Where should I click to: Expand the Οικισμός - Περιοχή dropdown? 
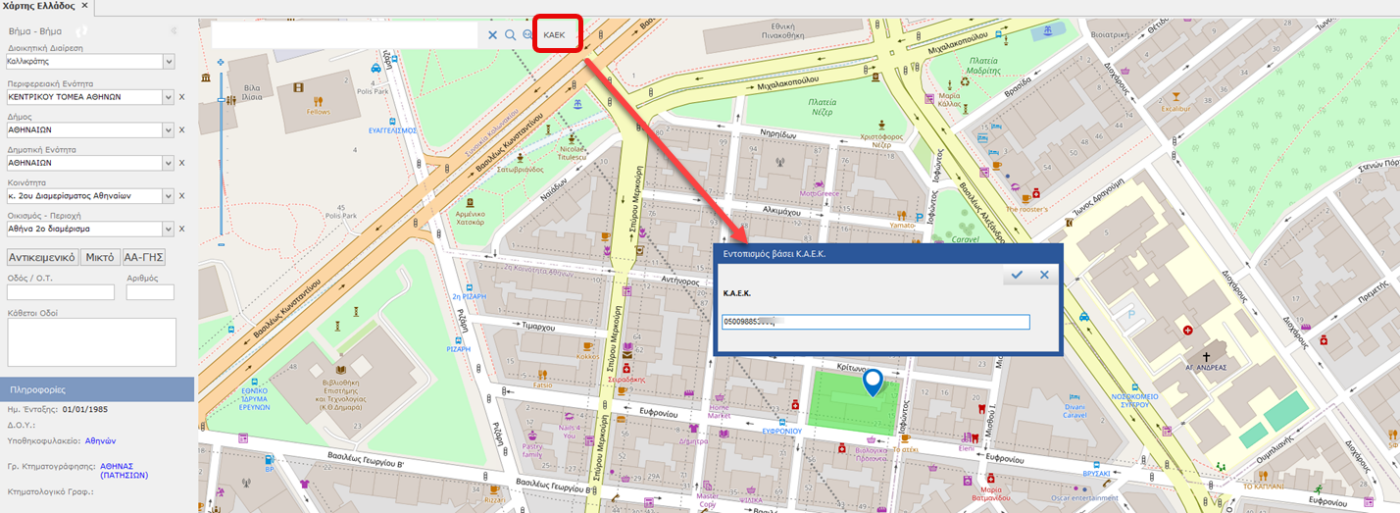click(x=169, y=229)
